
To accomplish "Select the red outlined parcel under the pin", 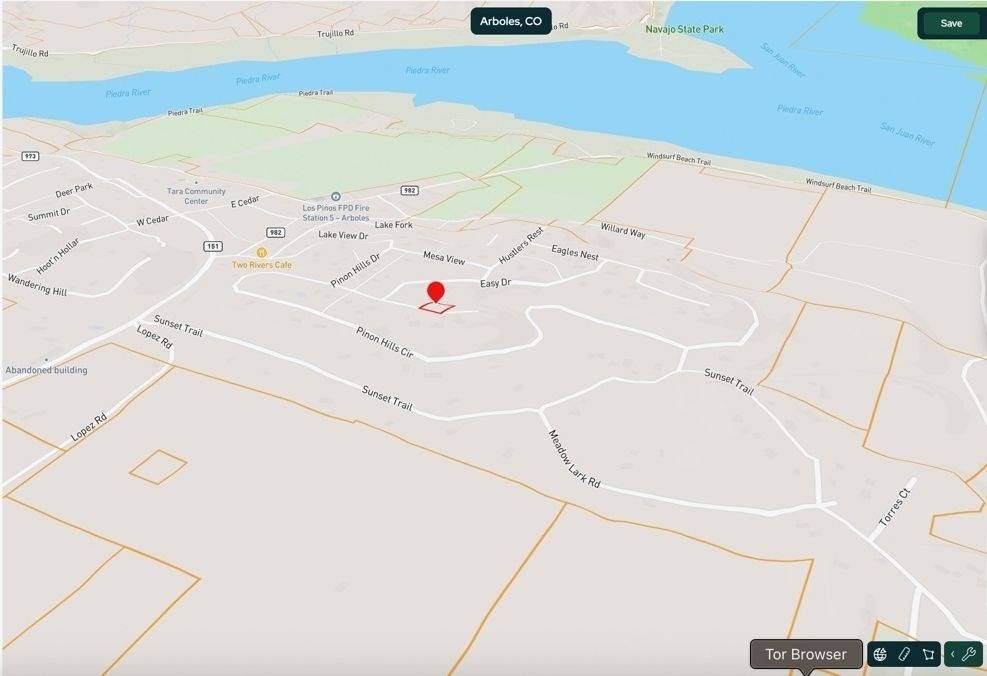I will point(437,308).
